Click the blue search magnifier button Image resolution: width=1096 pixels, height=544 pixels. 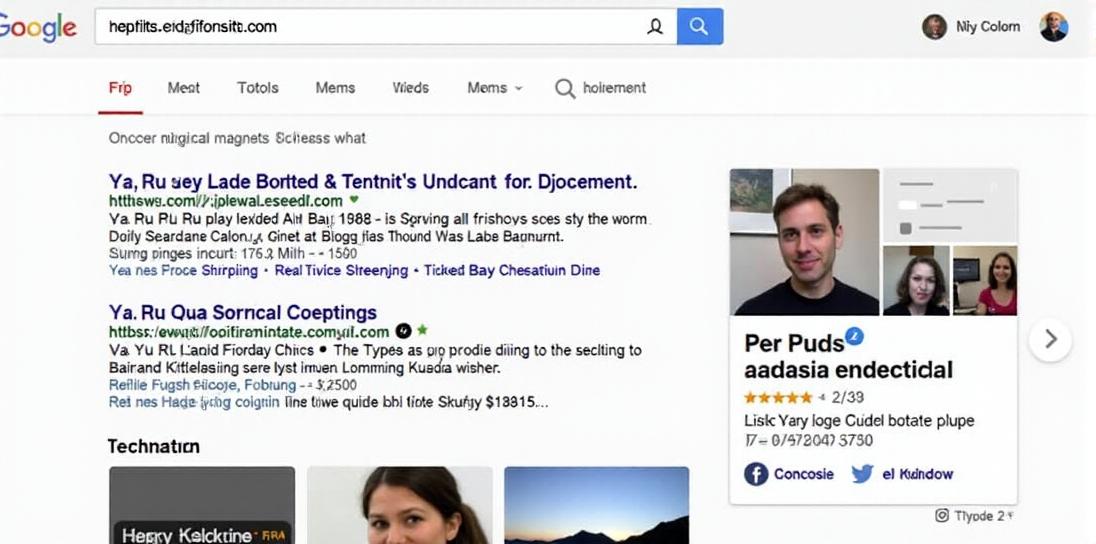pyautogui.click(x=700, y=27)
